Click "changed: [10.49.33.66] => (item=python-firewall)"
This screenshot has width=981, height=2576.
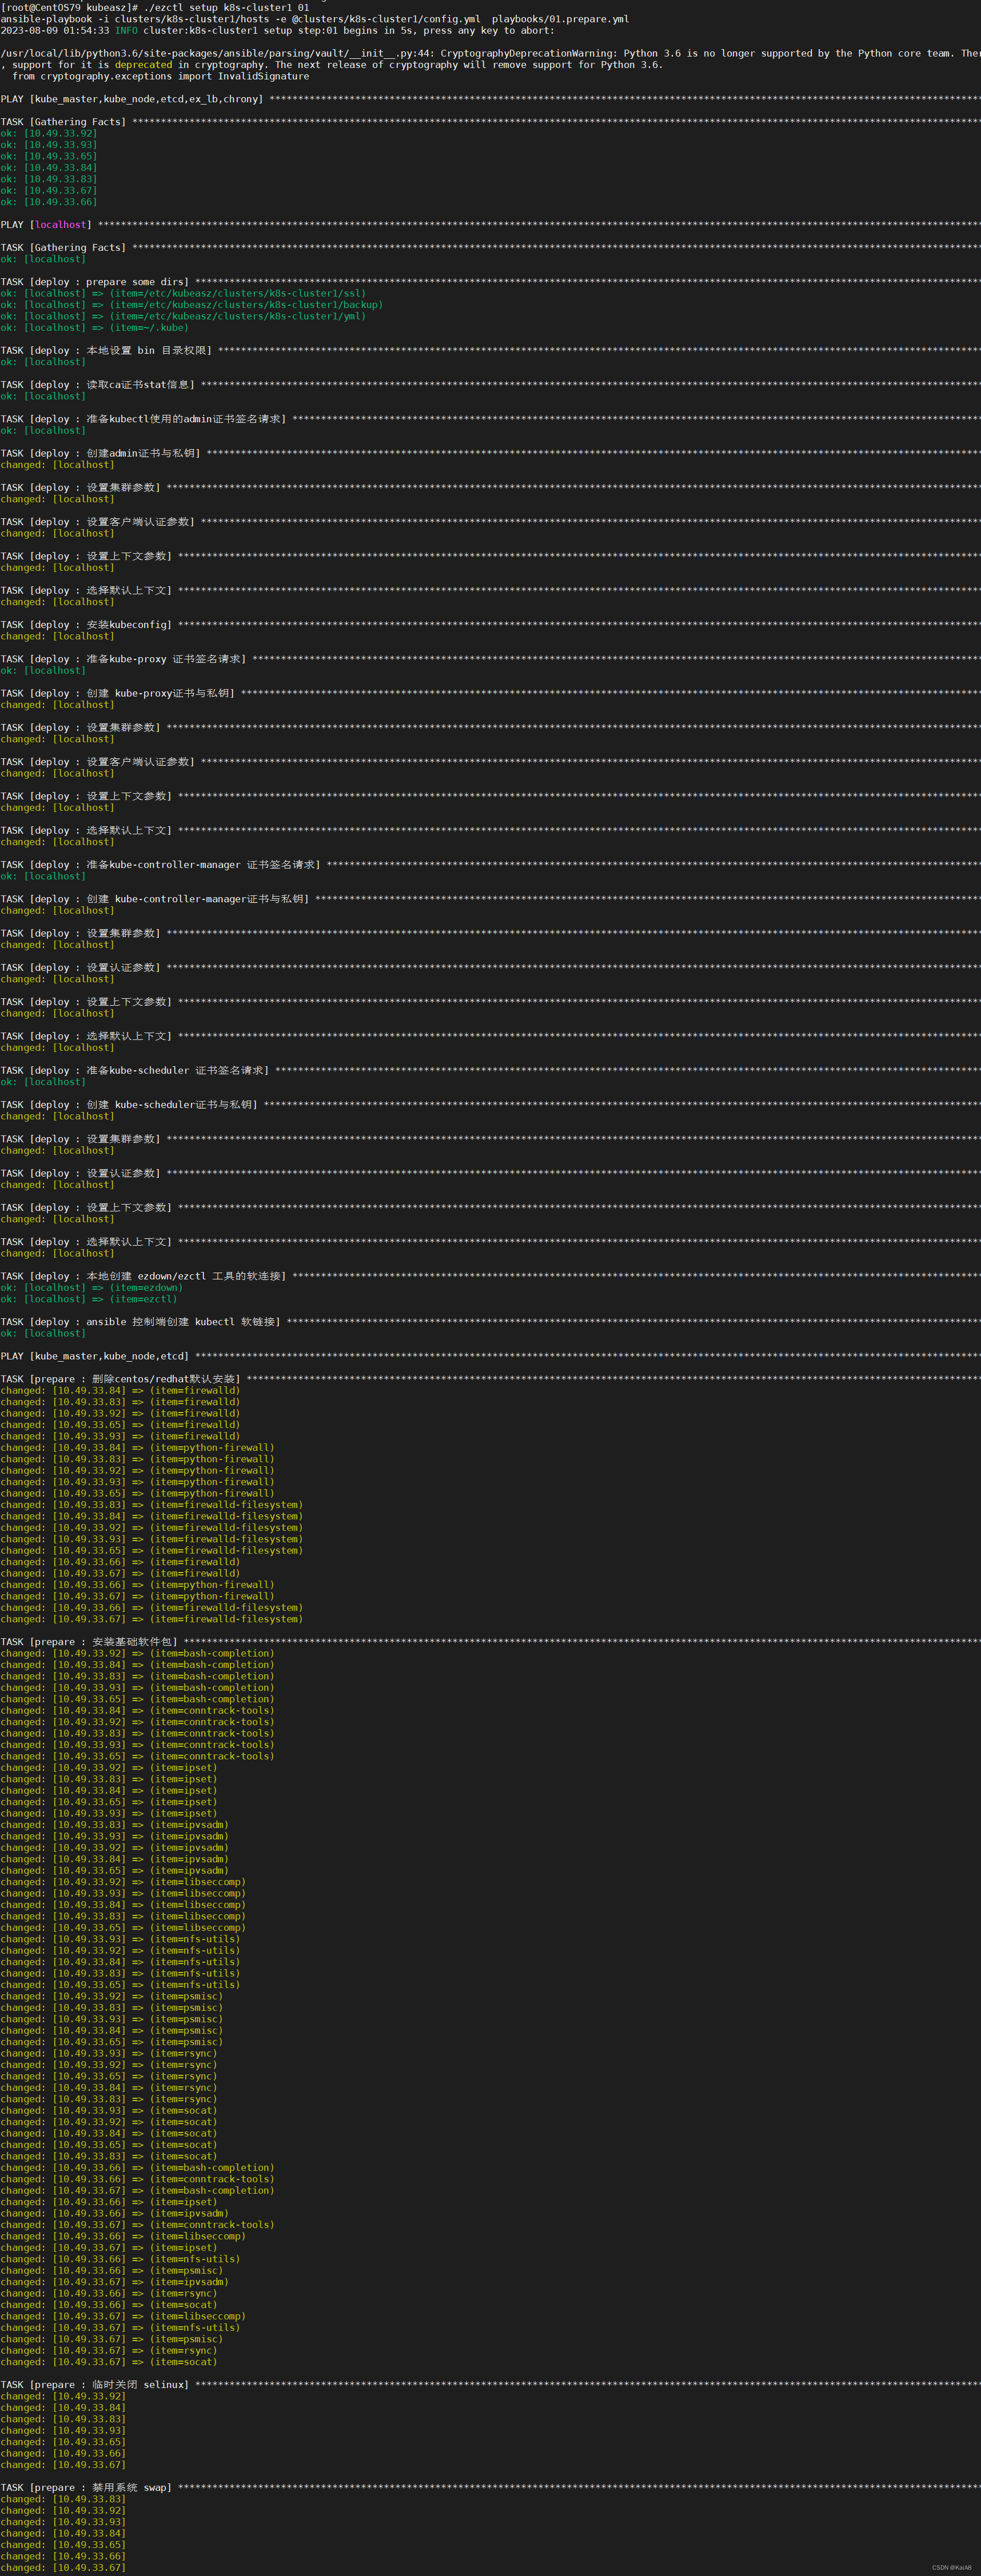(138, 1585)
